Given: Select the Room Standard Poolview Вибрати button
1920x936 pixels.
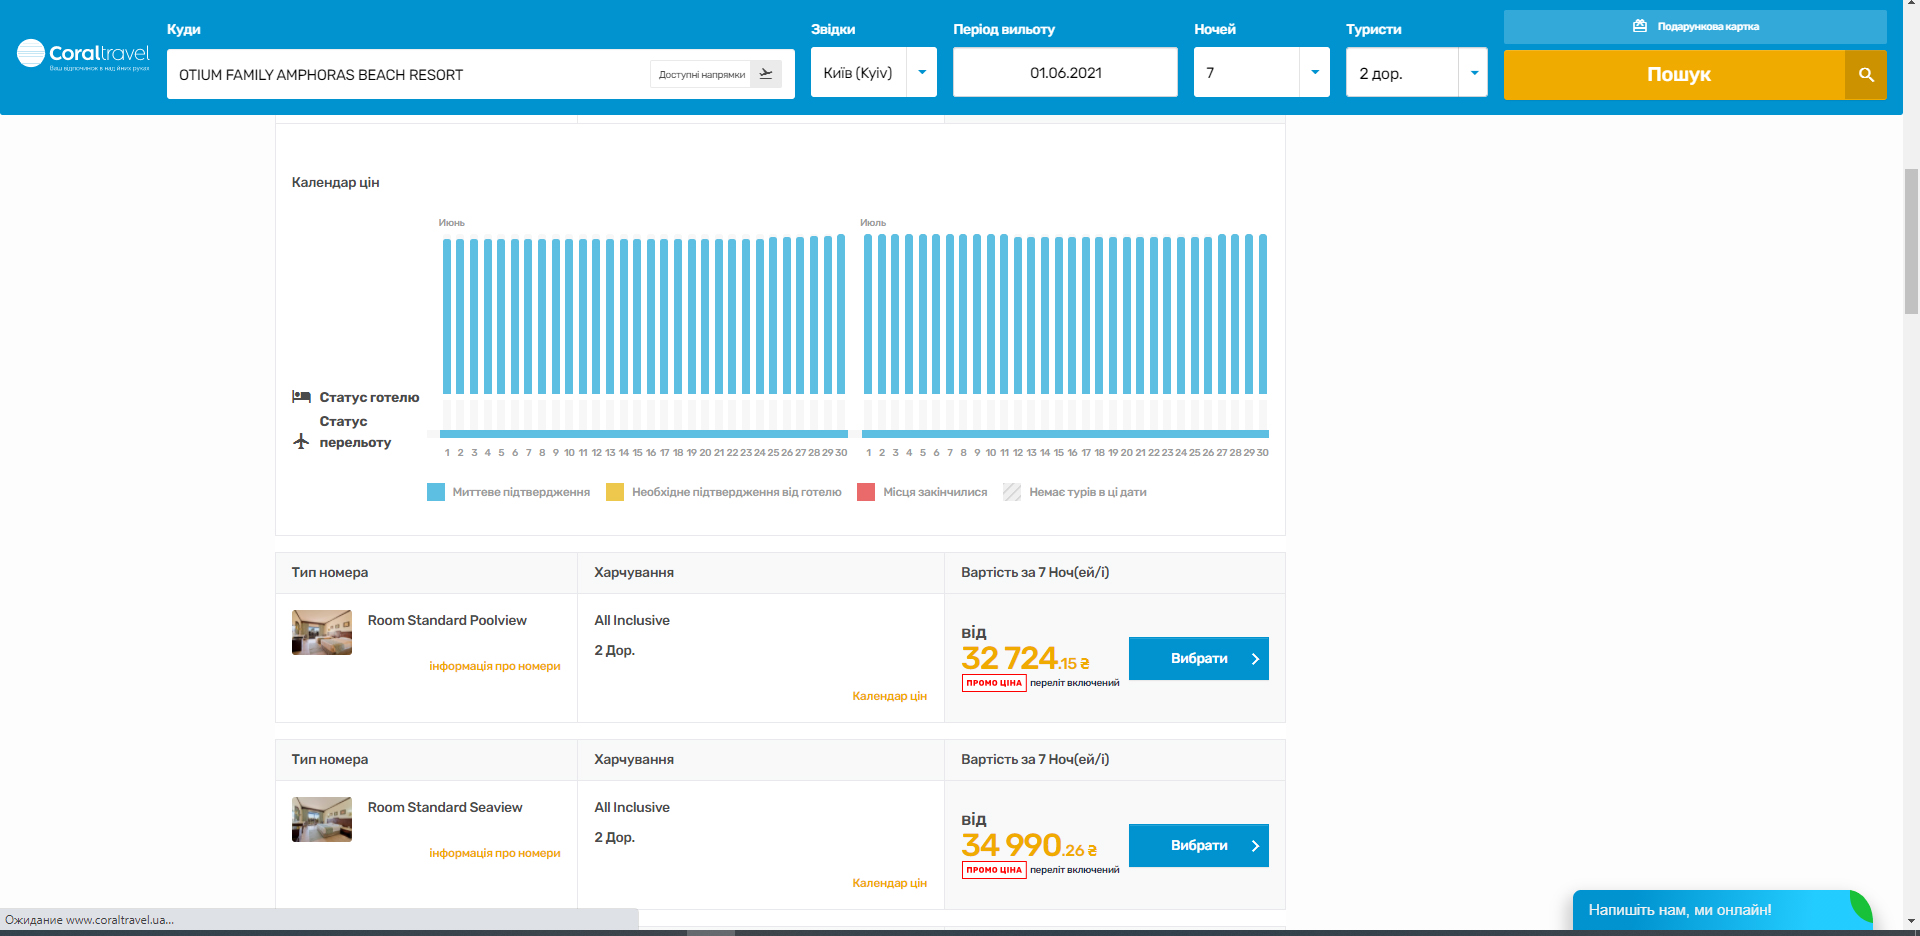Looking at the screenshot, I should tap(1199, 659).
